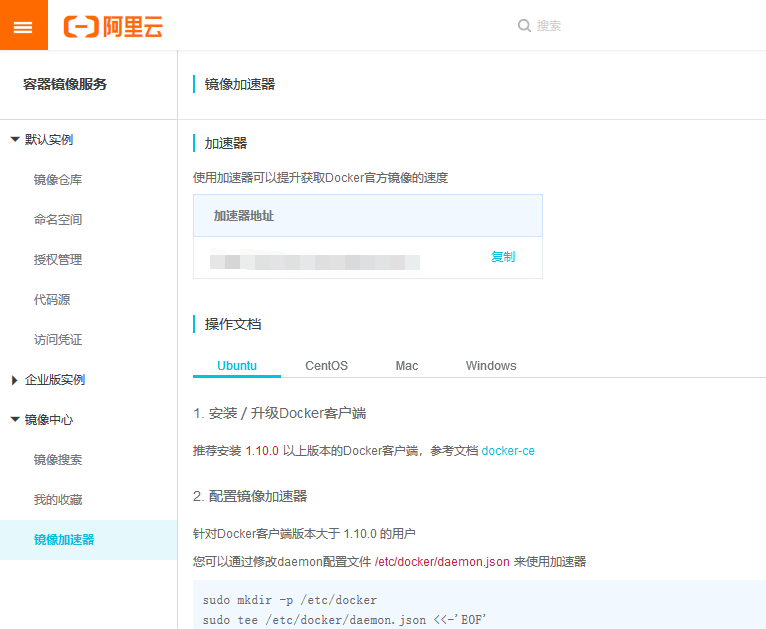Open 命名空间 in the sidebar
This screenshot has height=629, width=766.
(x=58, y=220)
